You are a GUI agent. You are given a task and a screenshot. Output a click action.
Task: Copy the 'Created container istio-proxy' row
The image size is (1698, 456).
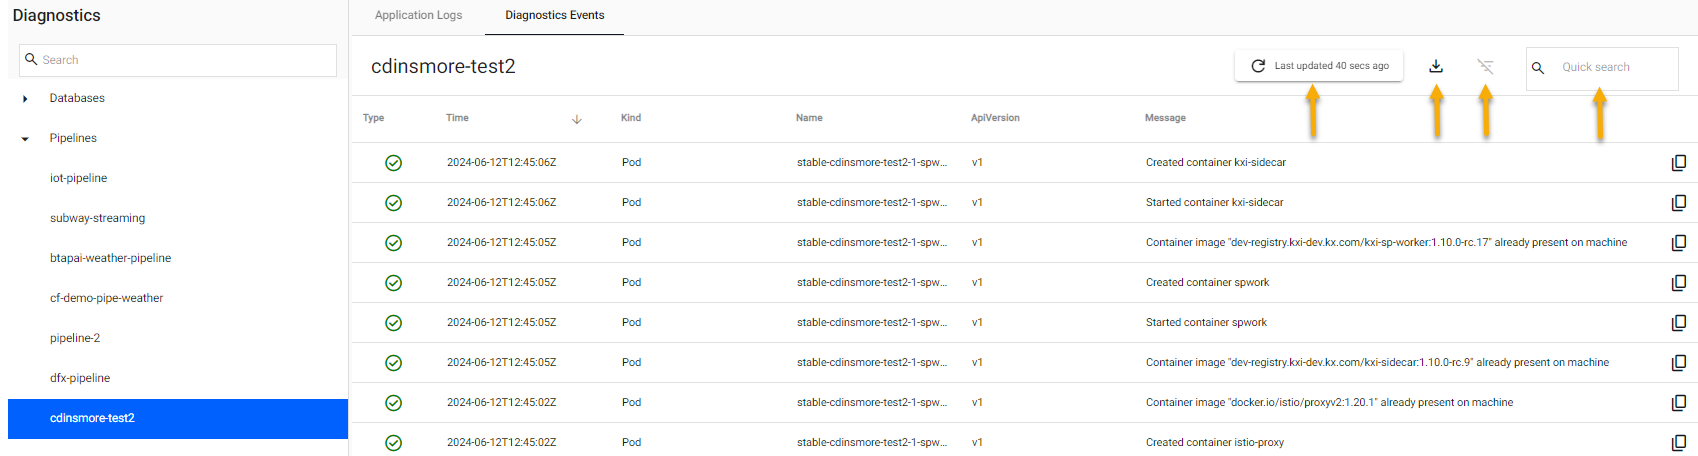coord(1678,442)
